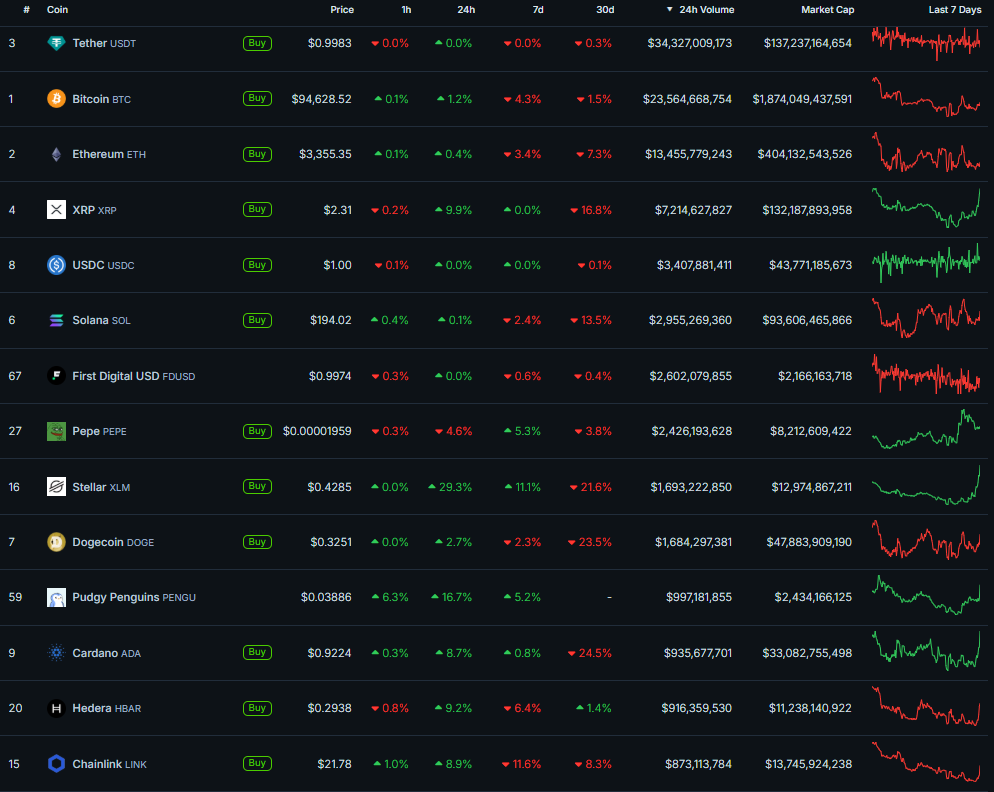Click the Hedera coin logo icon
The width and height of the screenshot is (994, 792).
pyautogui.click(x=56, y=708)
